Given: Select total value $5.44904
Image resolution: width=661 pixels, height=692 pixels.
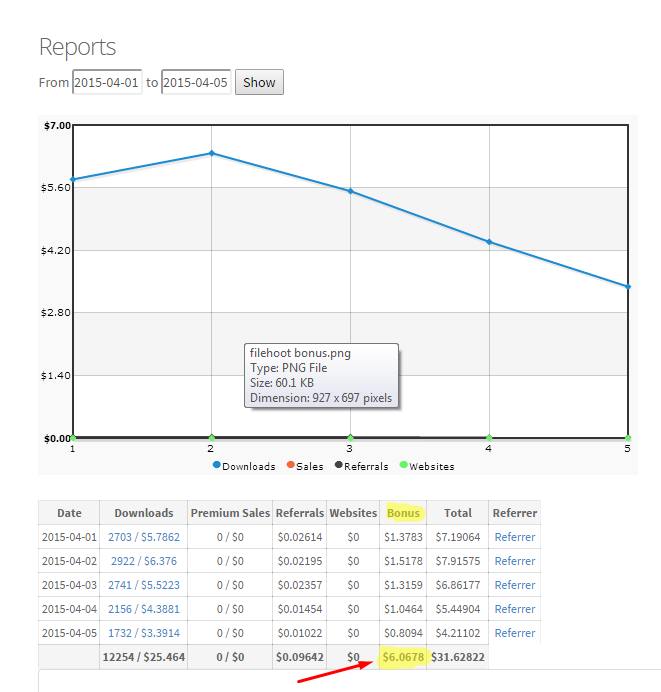Looking at the screenshot, I should pyautogui.click(x=458, y=609).
